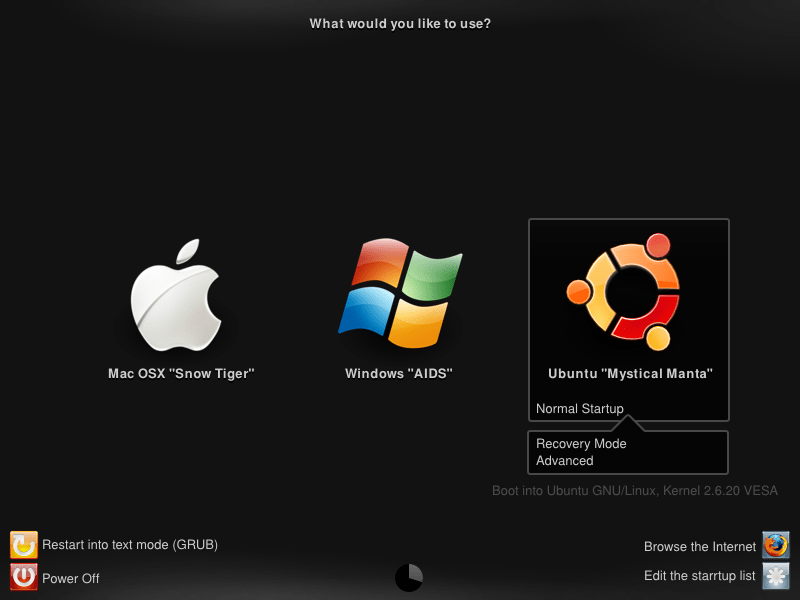Start Windows AIDS
Screen dimensions: 800x600
pos(399,373)
